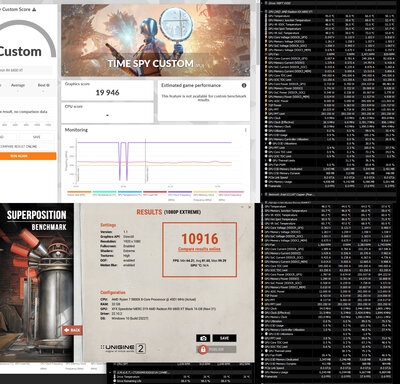Click the Unigine 2 logo
This screenshot has height=384, width=400.
123,348
